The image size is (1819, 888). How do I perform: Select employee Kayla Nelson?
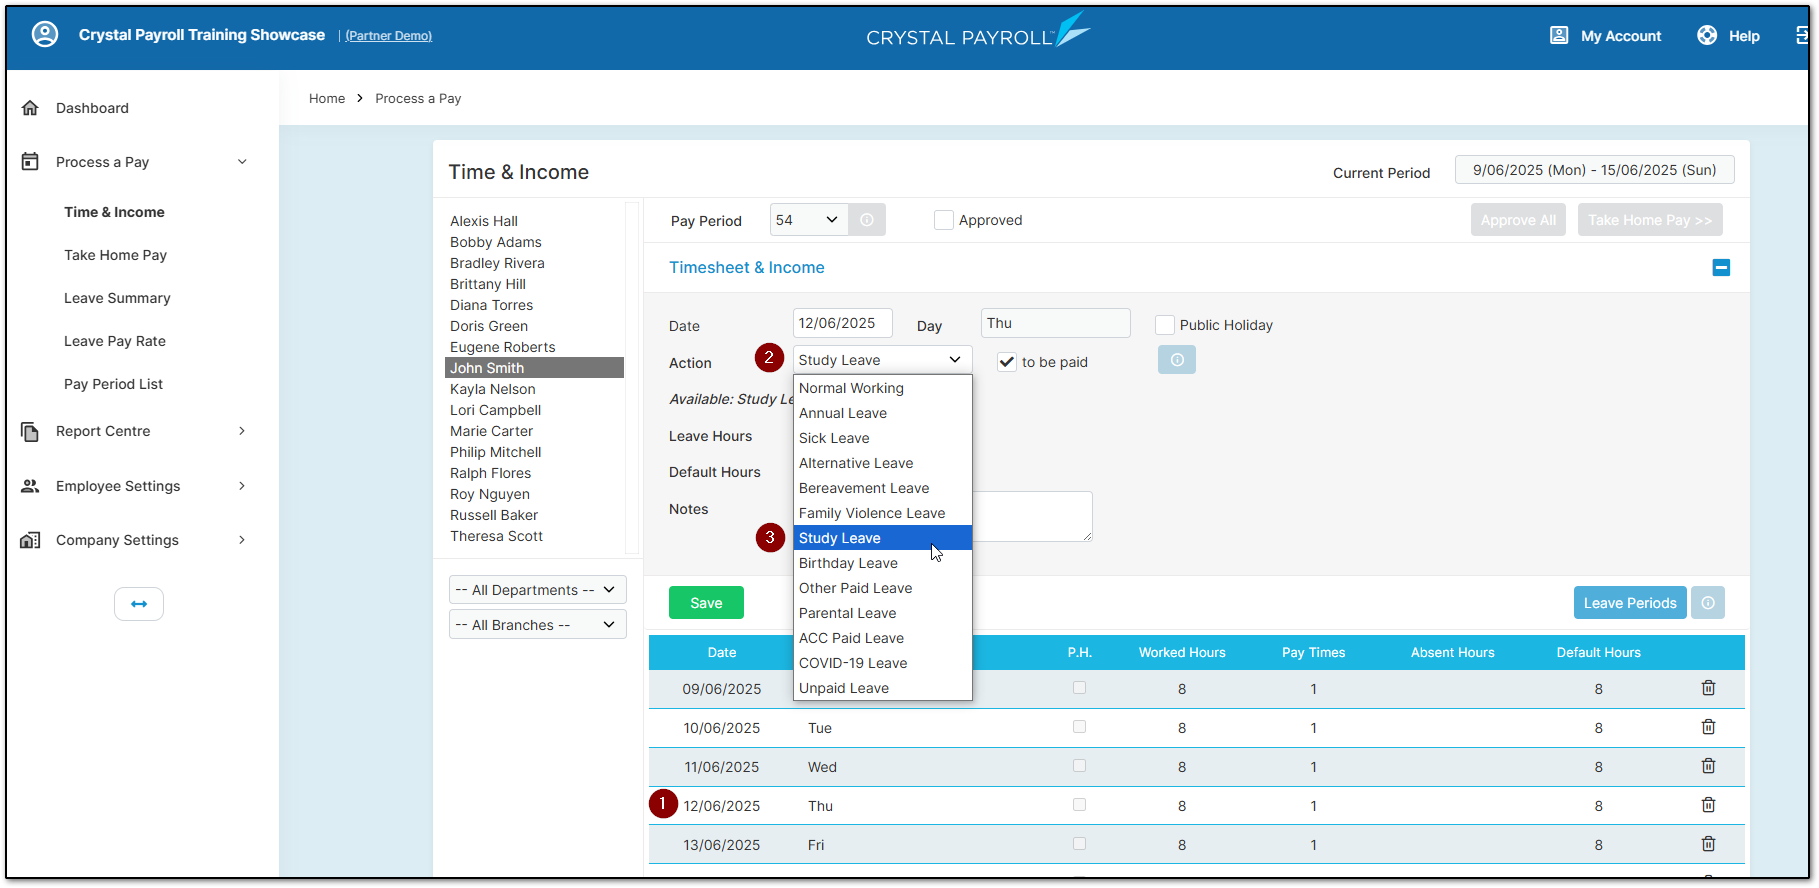pyautogui.click(x=493, y=389)
